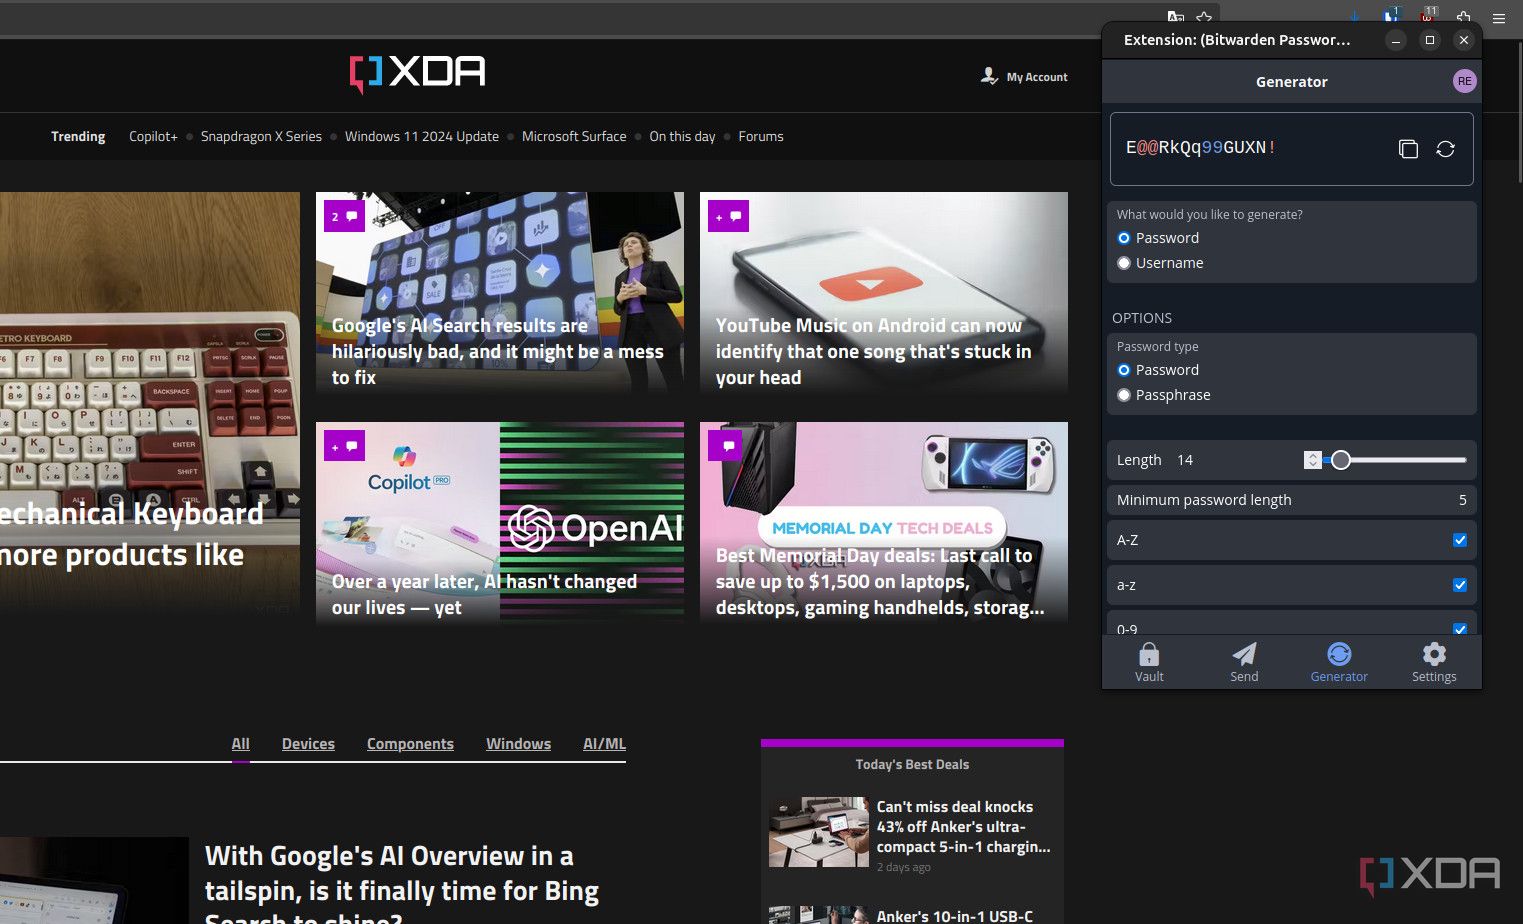Click the Today's Best Deals heading
The width and height of the screenshot is (1523, 924).
tap(912, 764)
